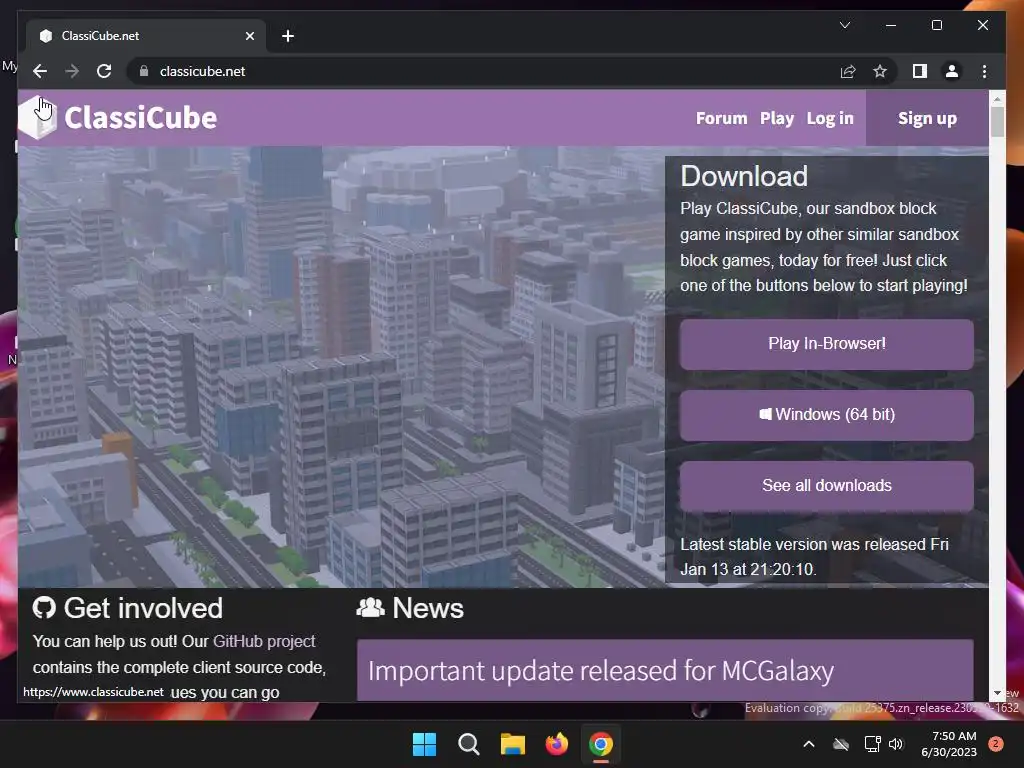1024x768 pixels.
Task: Close the ClassiCube.net tab
Action: tap(249, 36)
